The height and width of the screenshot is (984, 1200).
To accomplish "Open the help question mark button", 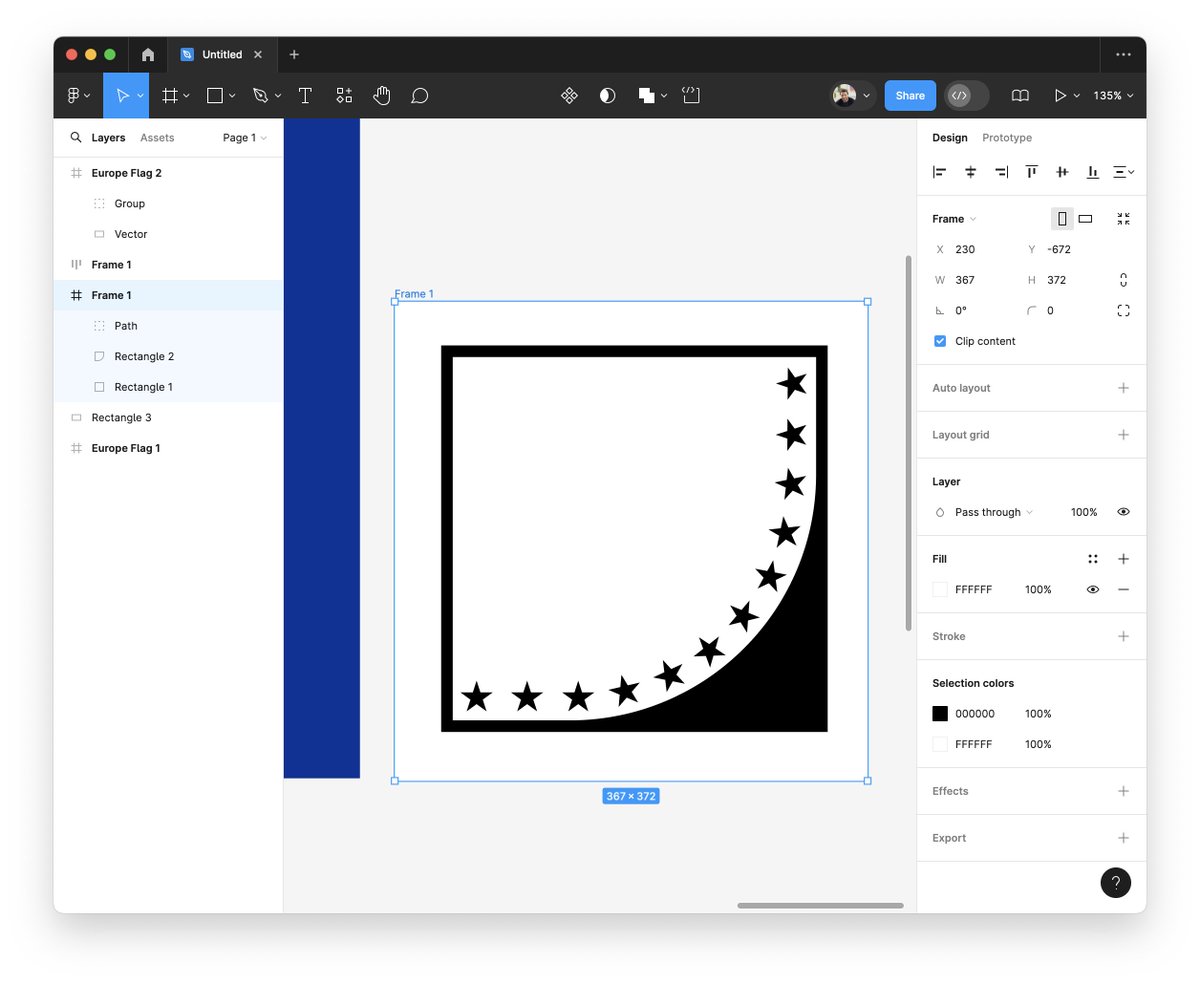I will click(1116, 882).
